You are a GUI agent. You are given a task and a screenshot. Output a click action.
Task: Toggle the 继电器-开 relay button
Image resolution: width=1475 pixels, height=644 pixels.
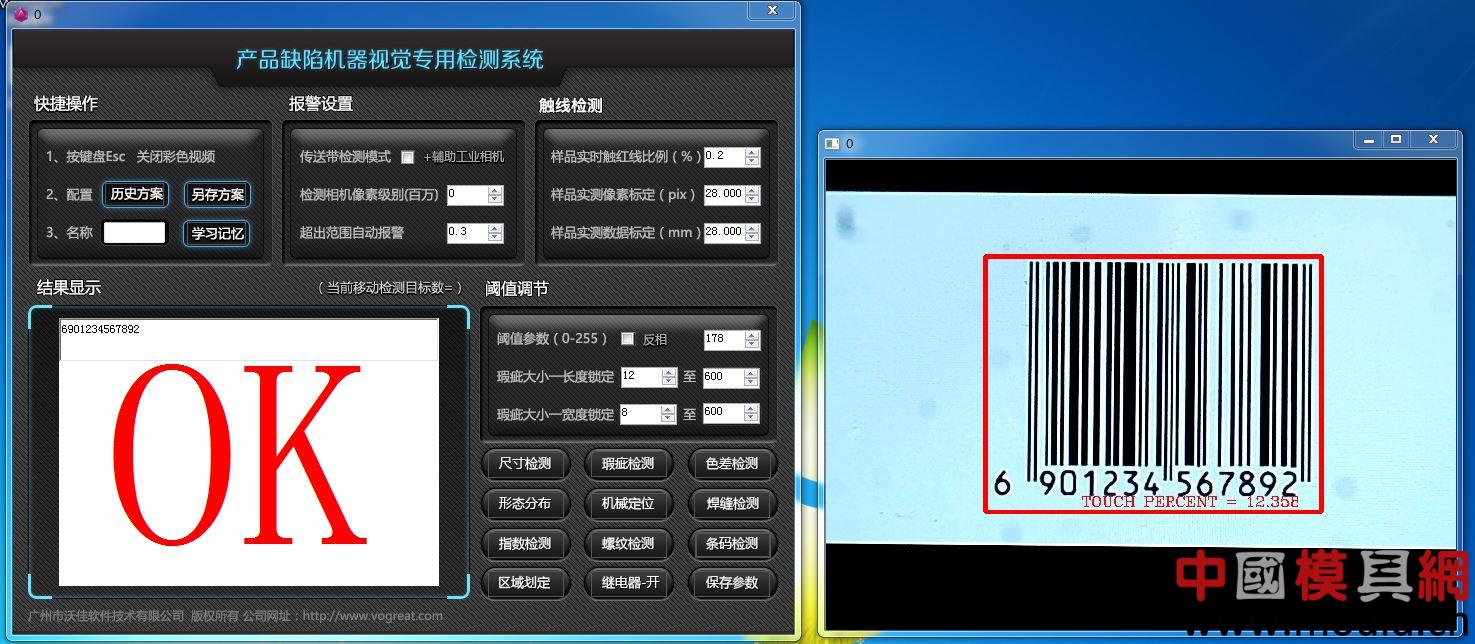tap(628, 583)
